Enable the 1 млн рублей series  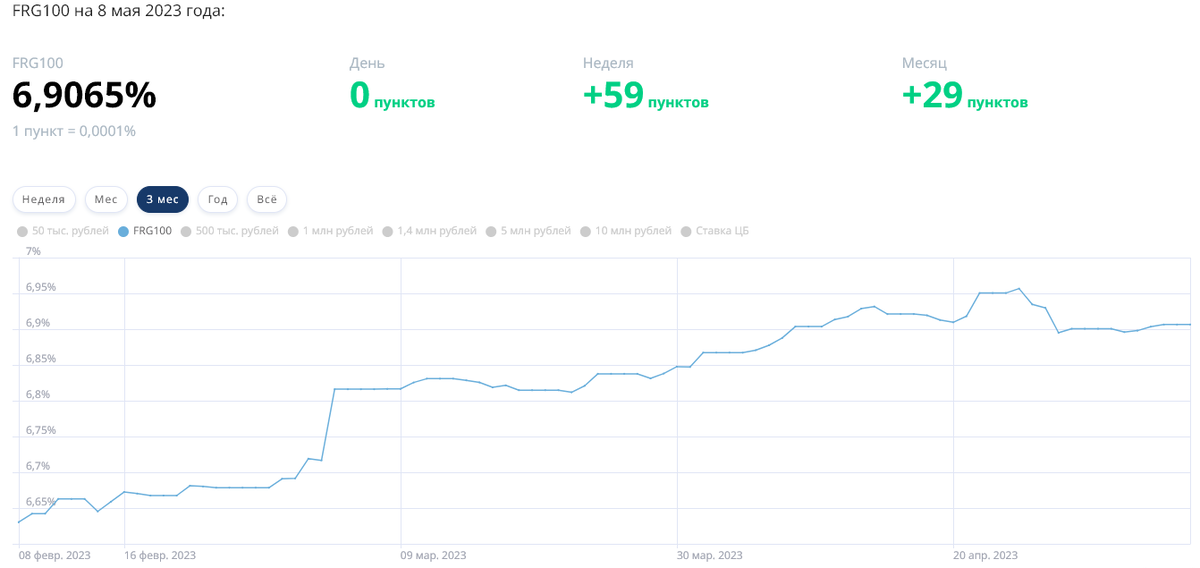(331, 231)
